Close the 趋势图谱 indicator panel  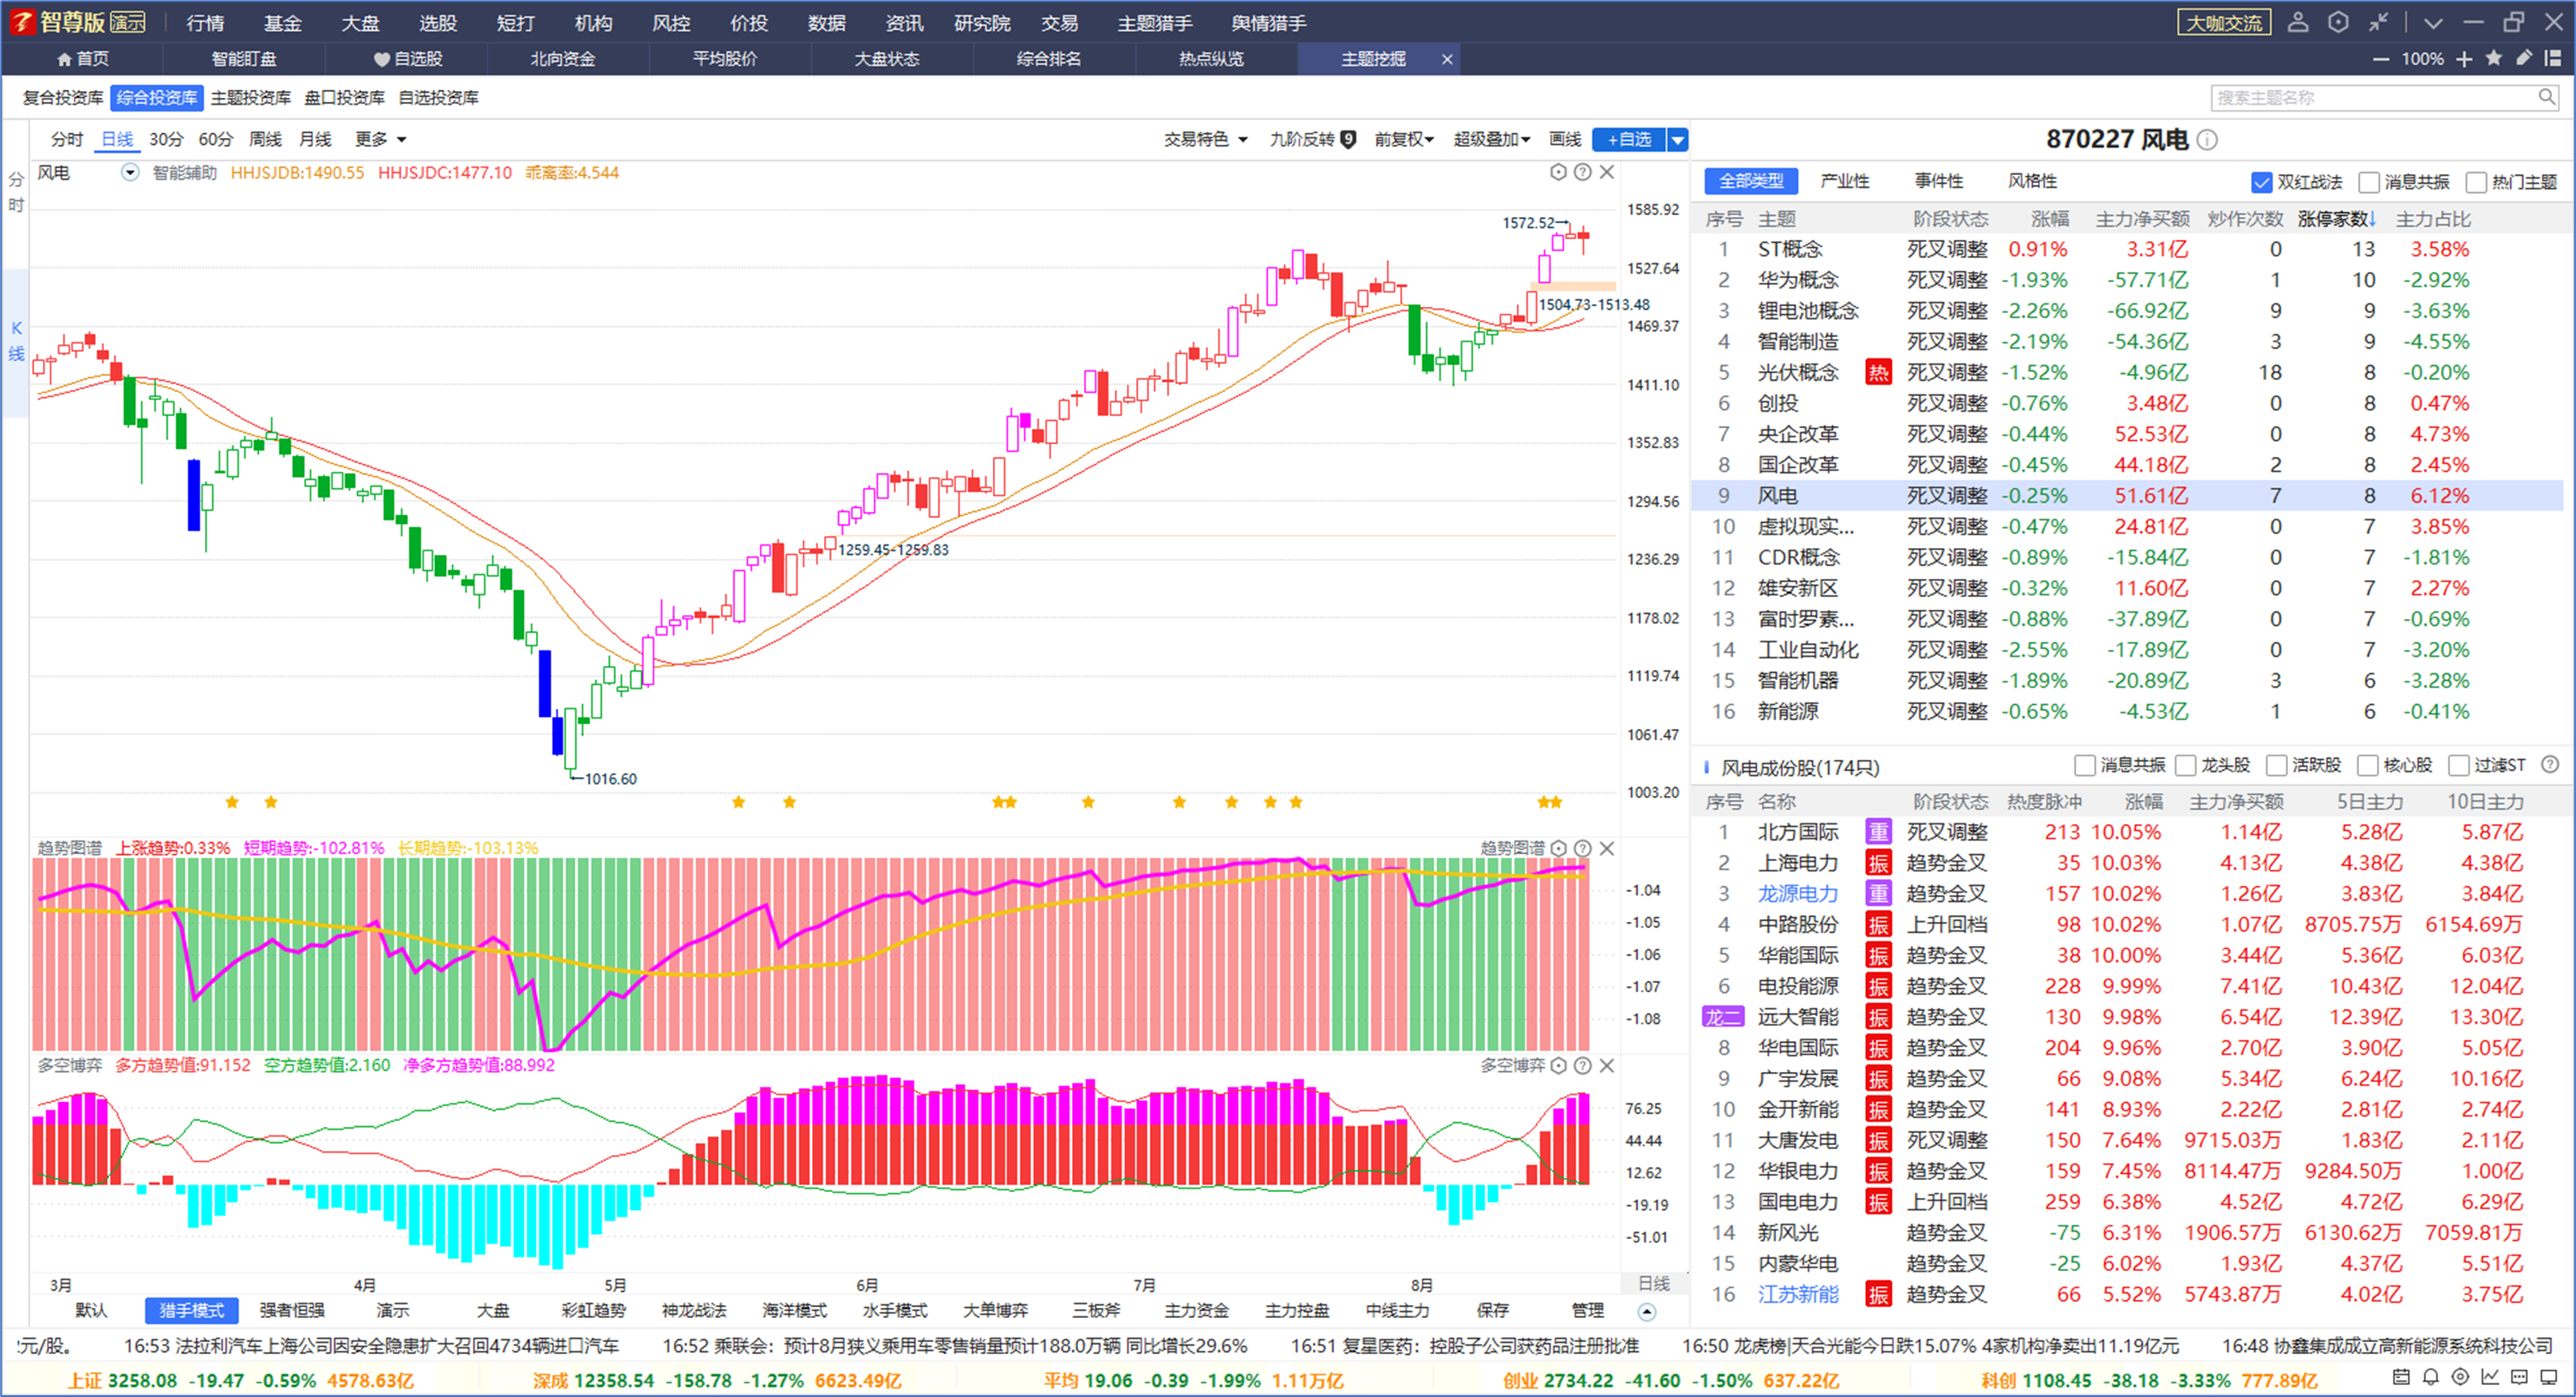click(x=1607, y=848)
